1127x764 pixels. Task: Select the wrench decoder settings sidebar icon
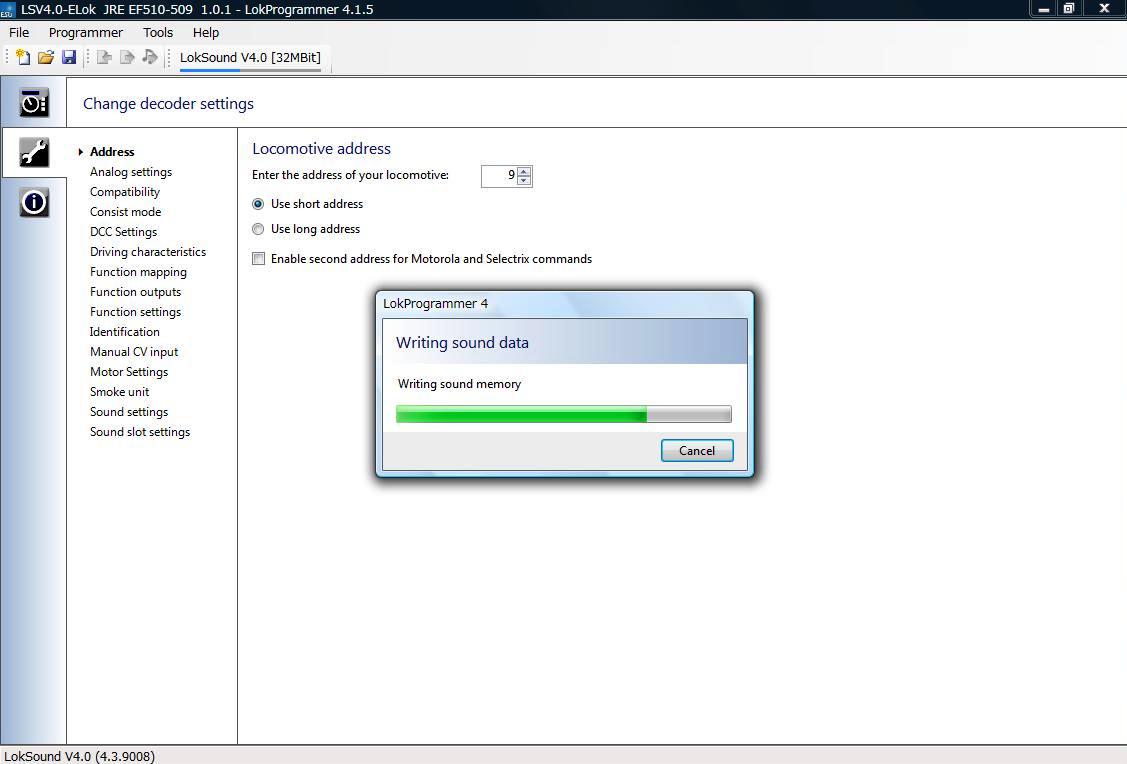click(x=34, y=152)
